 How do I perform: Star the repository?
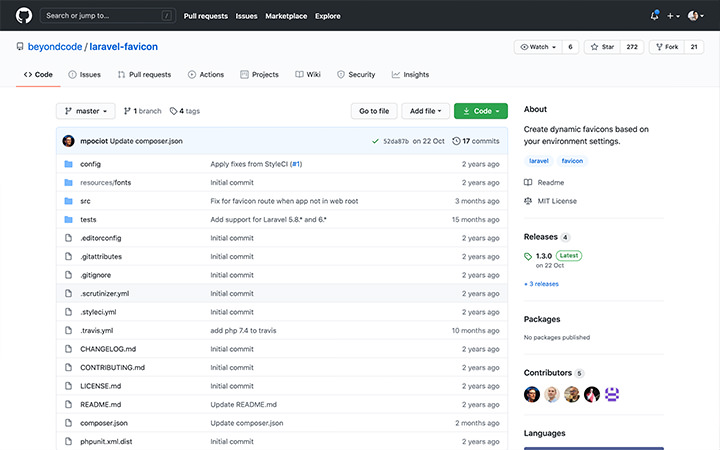click(x=602, y=47)
